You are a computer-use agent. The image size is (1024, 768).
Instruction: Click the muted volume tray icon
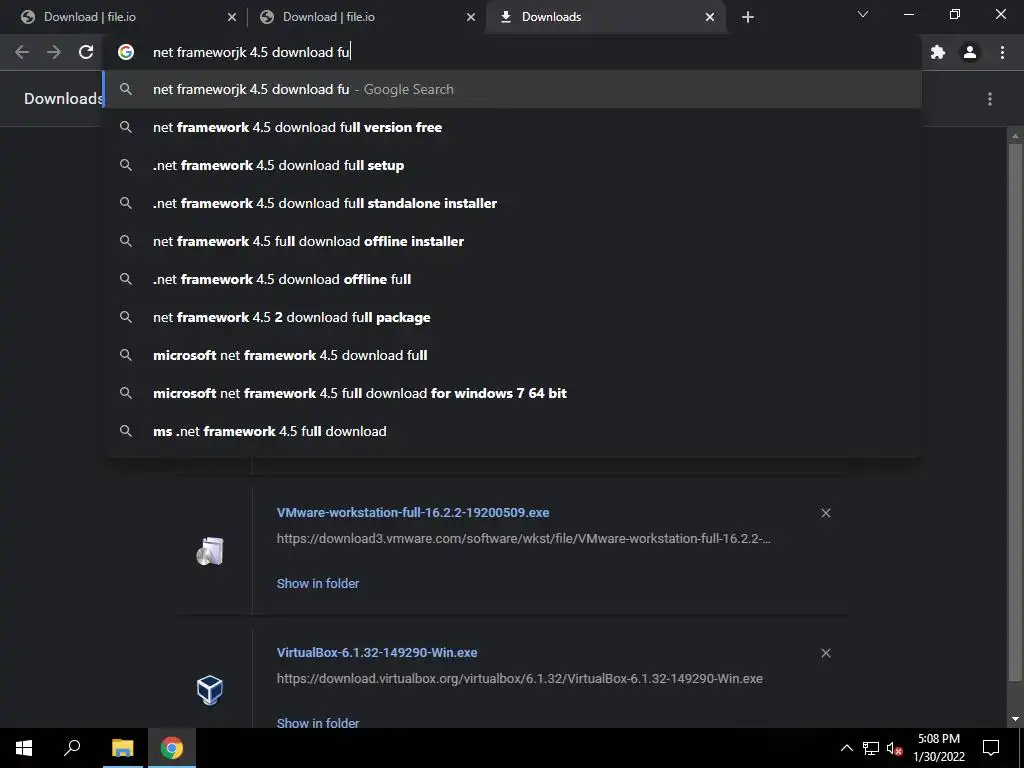(x=895, y=748)
